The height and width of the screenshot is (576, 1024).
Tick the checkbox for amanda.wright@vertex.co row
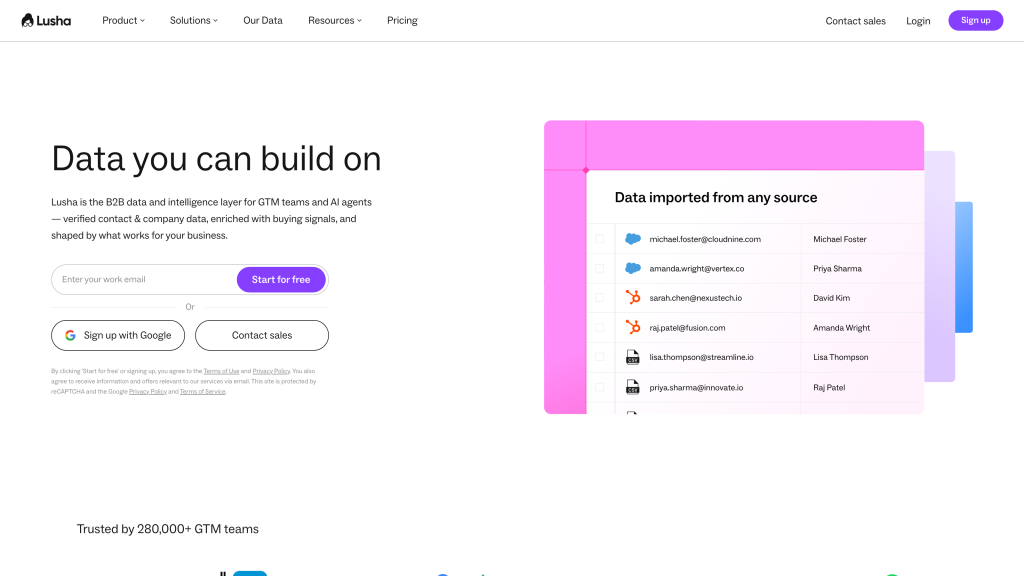click(x=600, y=268)
